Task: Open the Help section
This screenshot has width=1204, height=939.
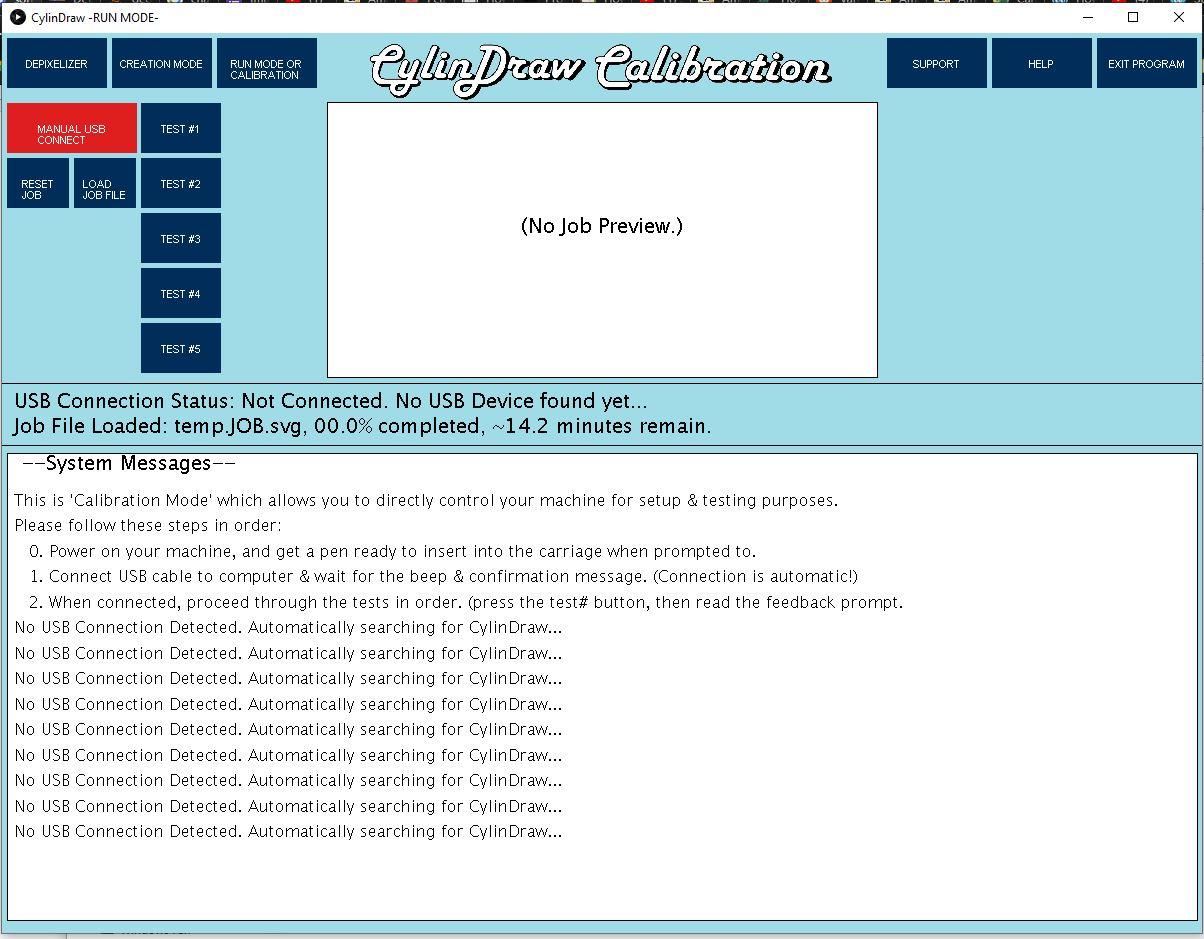Action: tap(1041, 62)
